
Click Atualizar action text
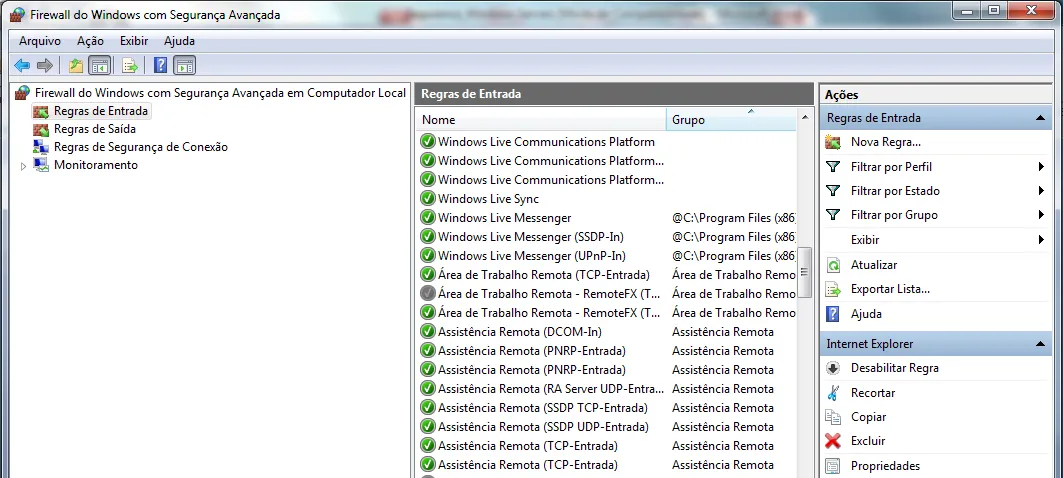874,265
